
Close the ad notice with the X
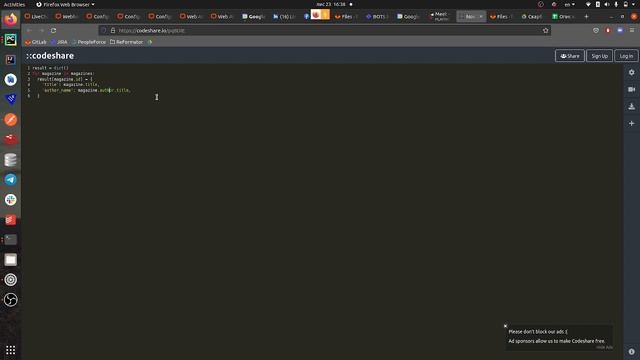click(505, 326)
